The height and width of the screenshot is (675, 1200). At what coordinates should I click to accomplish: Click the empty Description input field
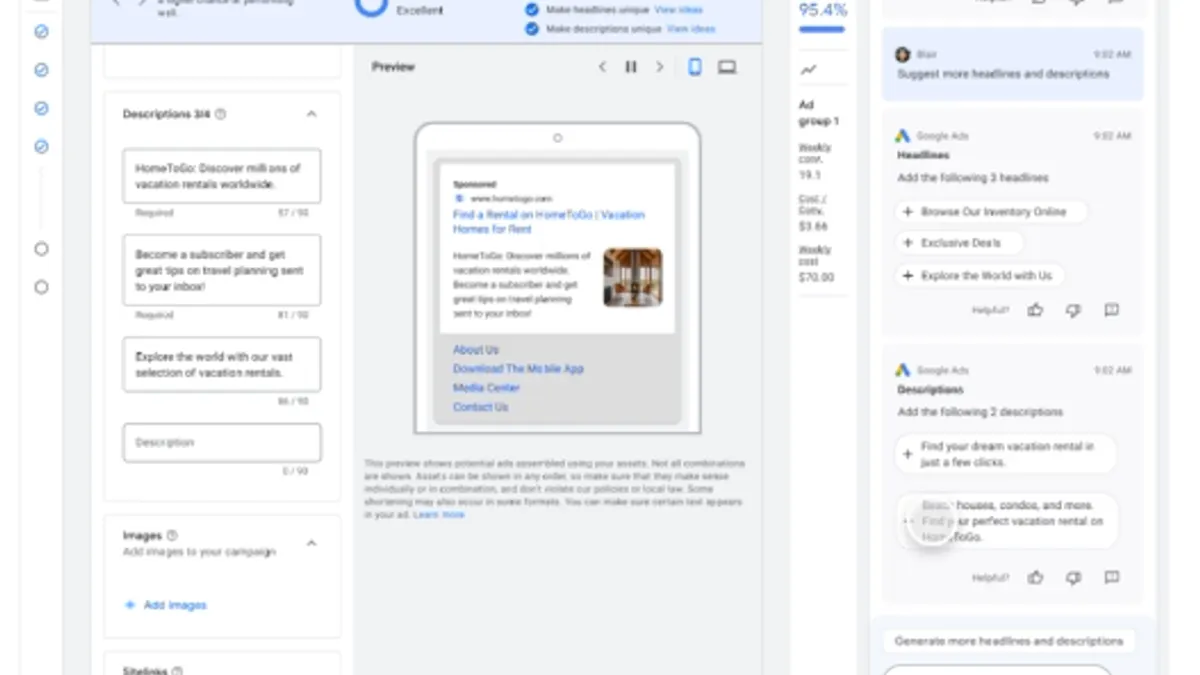pos(222,442)
